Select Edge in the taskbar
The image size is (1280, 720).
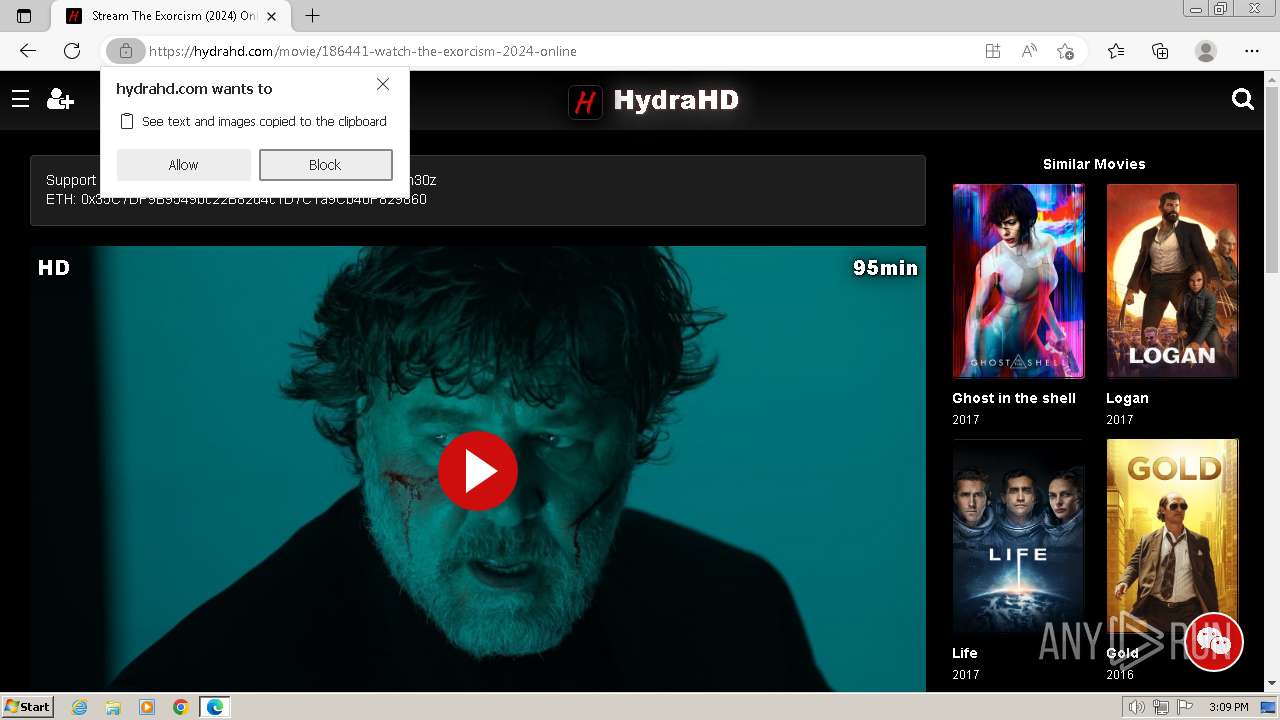[215, 707]
